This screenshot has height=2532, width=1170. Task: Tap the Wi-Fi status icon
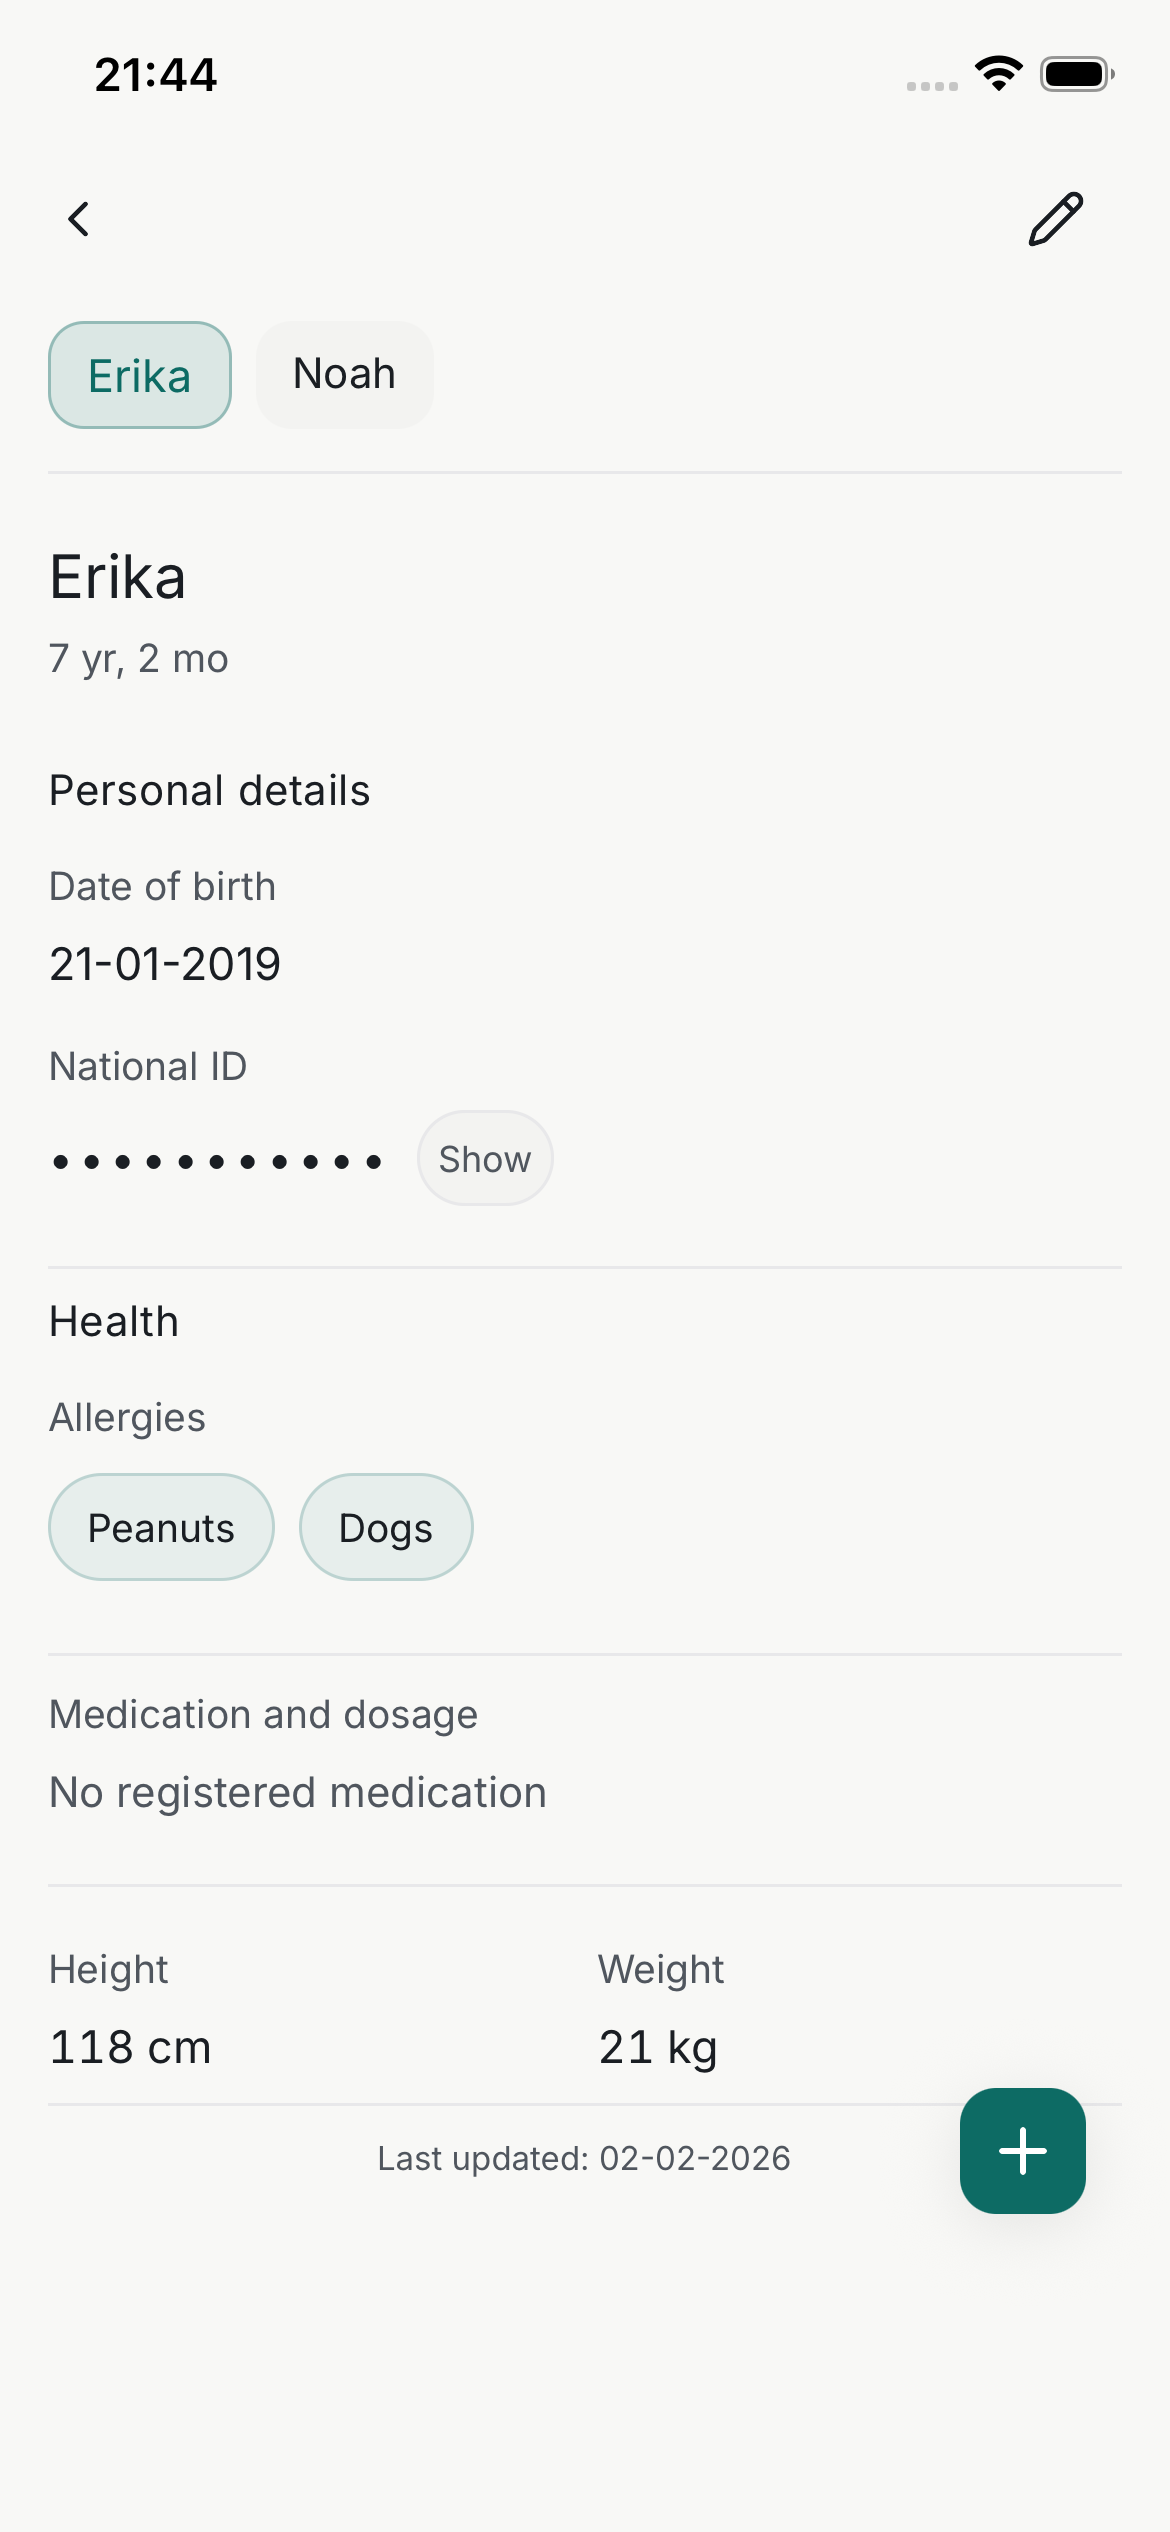pyautogui.click(x=998, y=74)
